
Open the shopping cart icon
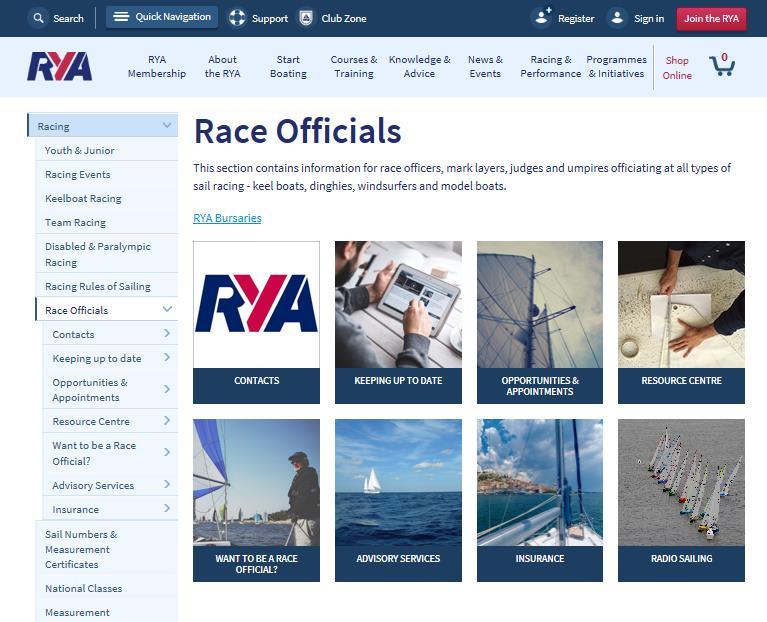(x=722, y=65)
